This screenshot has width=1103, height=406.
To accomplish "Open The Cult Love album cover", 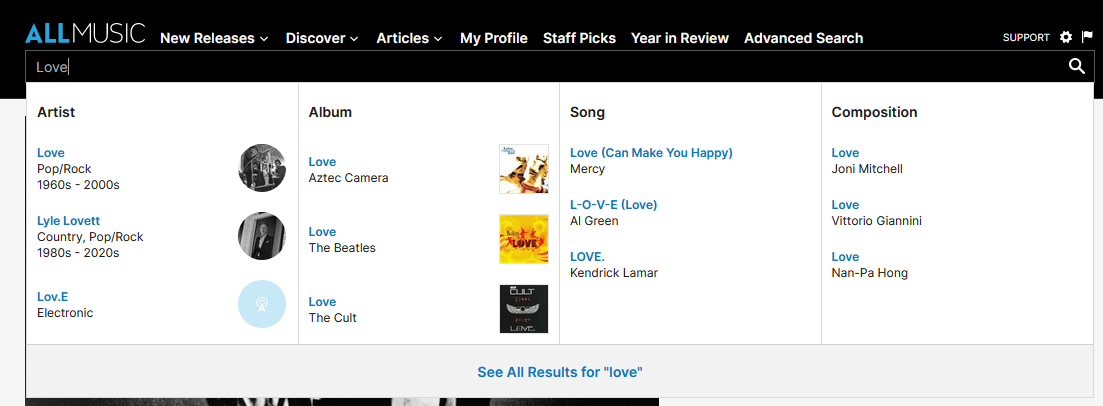I will [524, 309].
